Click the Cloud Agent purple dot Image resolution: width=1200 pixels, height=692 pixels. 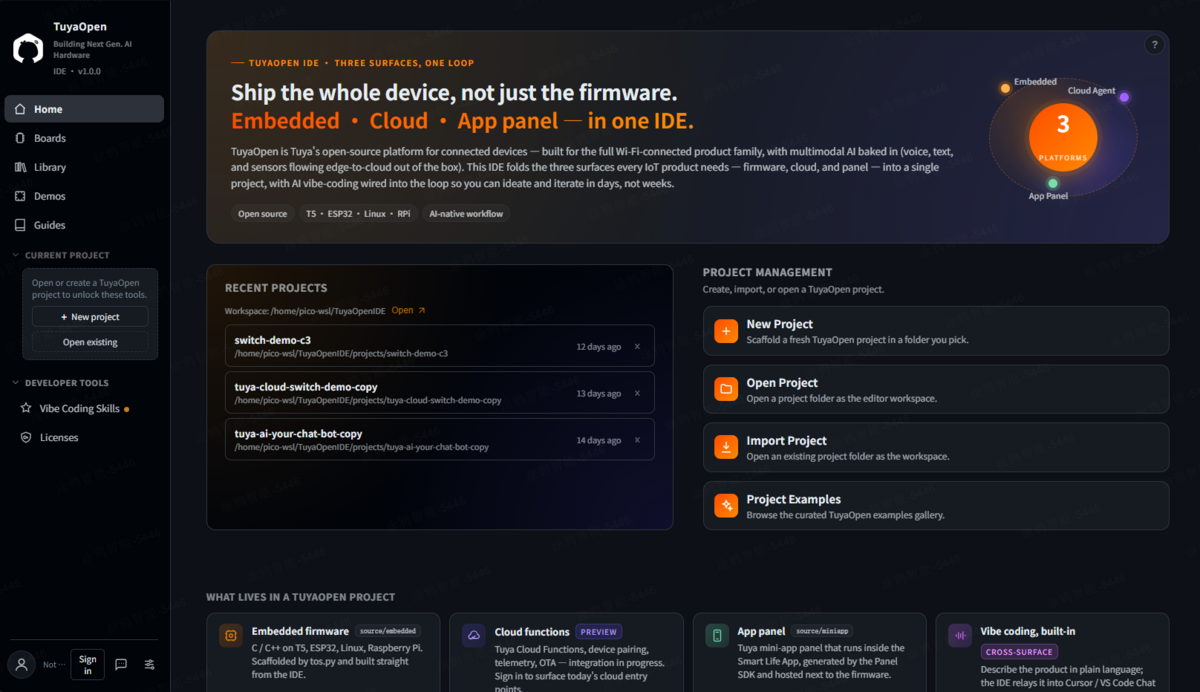[1124, 97]
